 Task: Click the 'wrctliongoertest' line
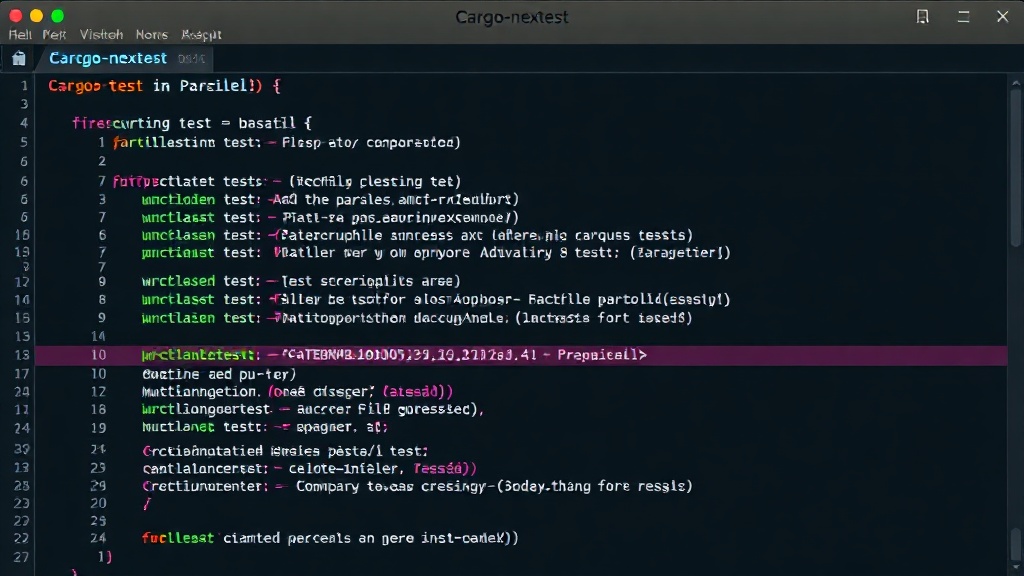coord(313,409)
